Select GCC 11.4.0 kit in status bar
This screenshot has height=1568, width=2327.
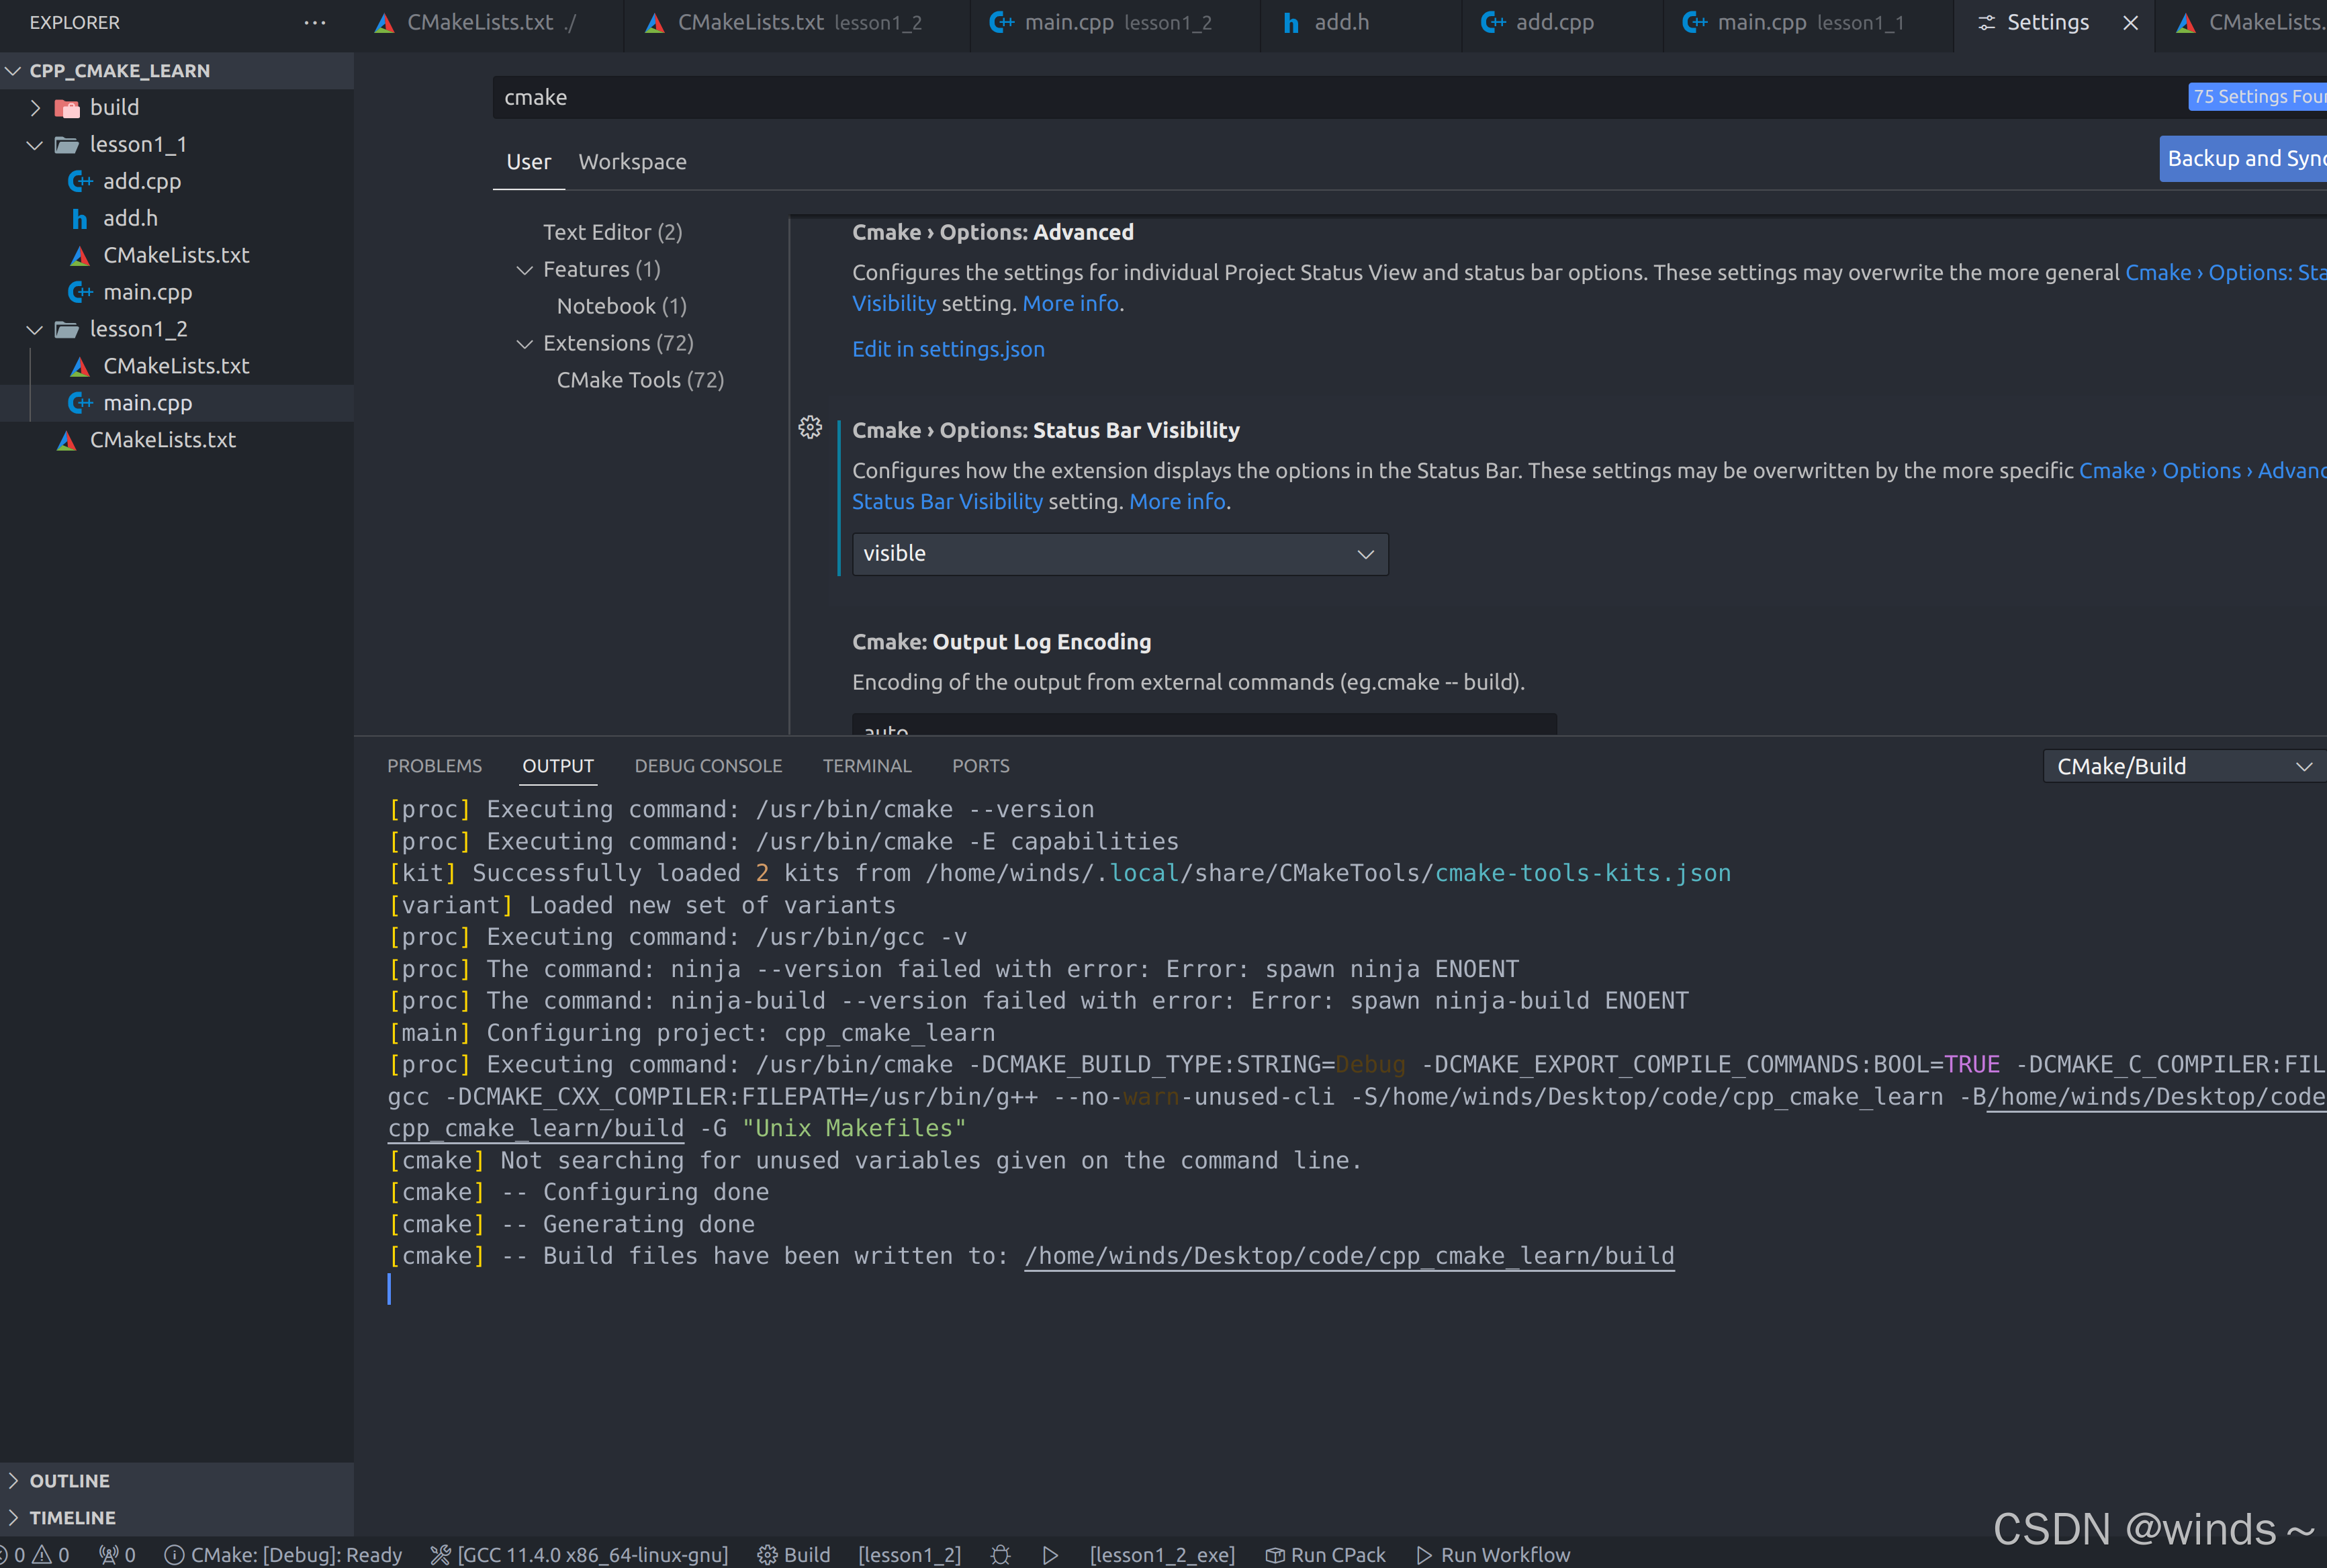pos(579,1554)
